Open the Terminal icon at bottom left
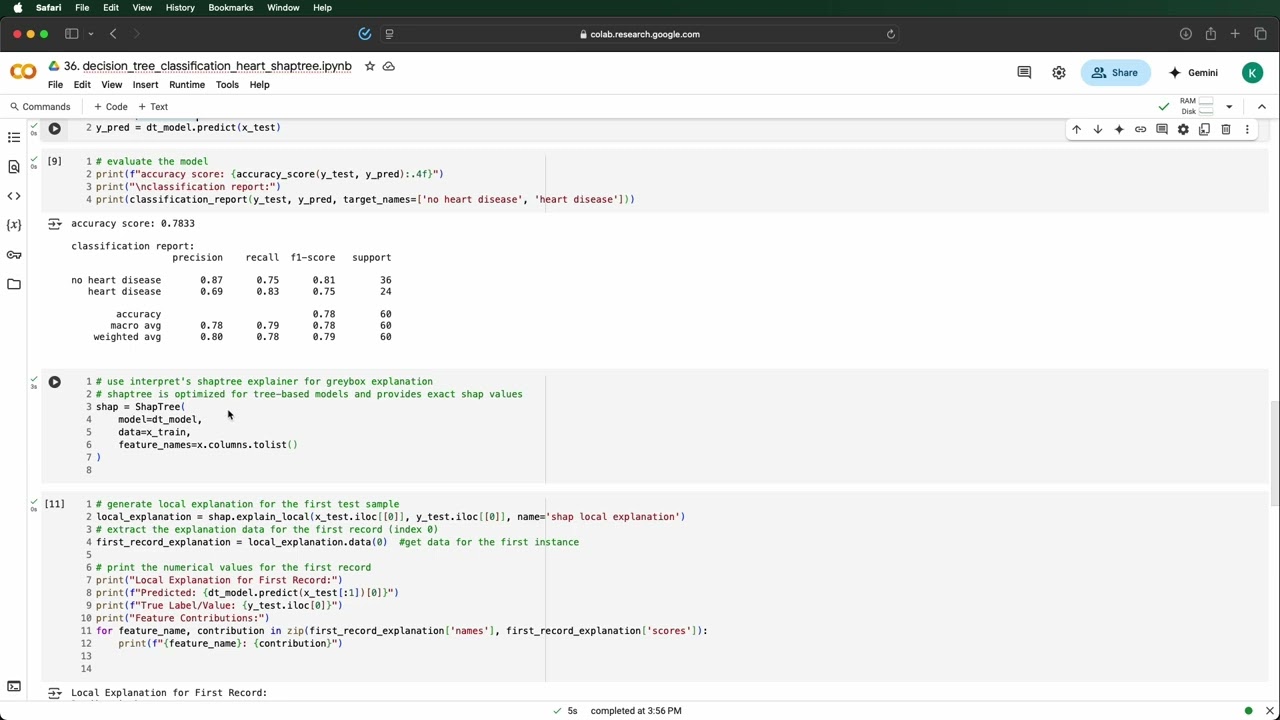This screenshot has height=720, width=1280. 14,687
